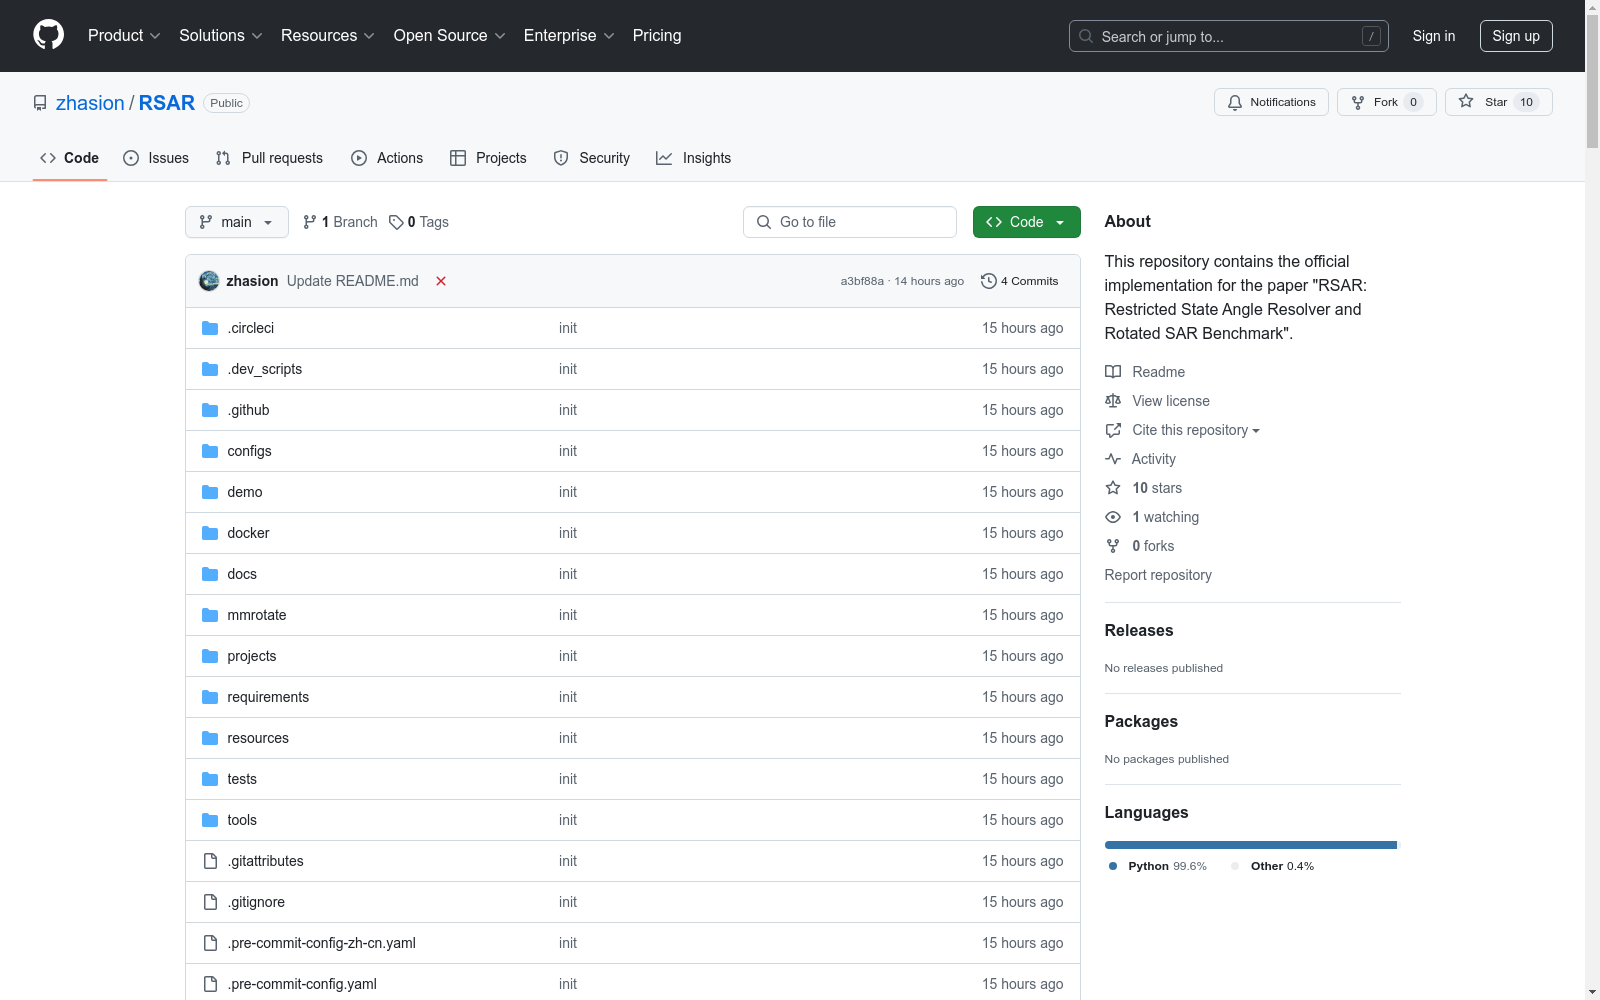Expand the Product navigation menu
1600x1000 pixels.
[x=124, y=35]
